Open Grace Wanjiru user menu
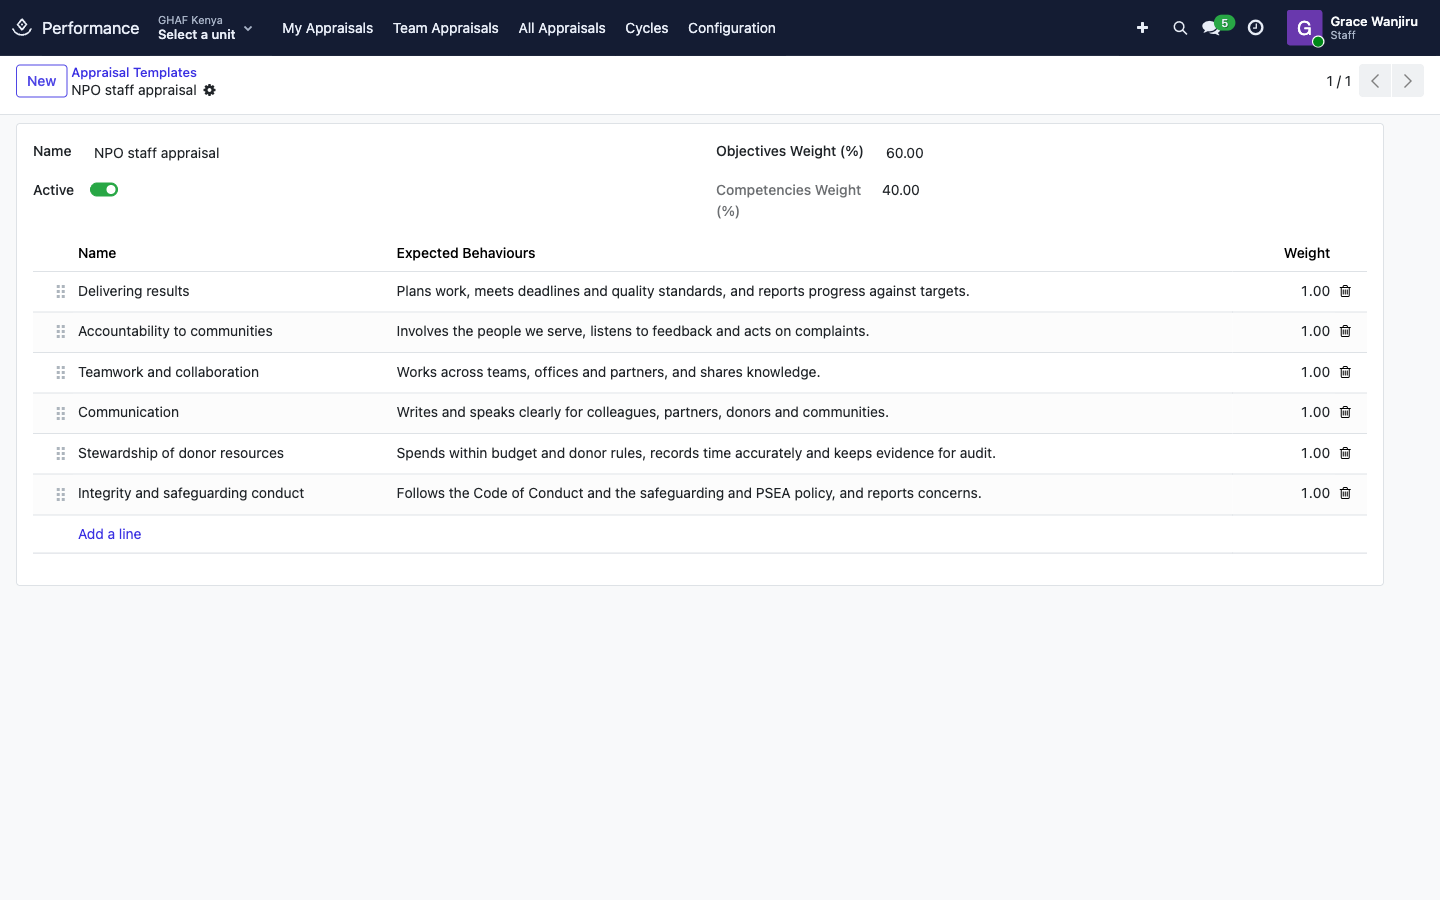The height and width of the screenshot is (900, 1440). point(1352,28)
